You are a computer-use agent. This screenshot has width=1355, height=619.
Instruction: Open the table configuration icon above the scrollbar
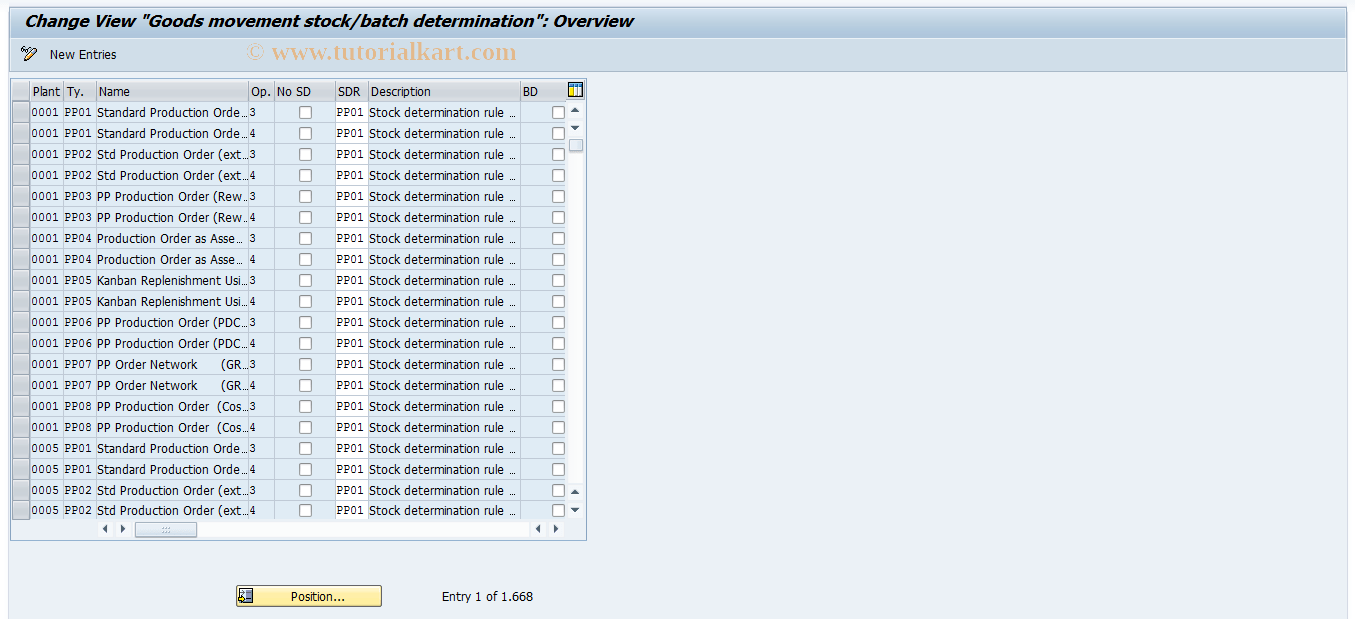pos(575,89)
